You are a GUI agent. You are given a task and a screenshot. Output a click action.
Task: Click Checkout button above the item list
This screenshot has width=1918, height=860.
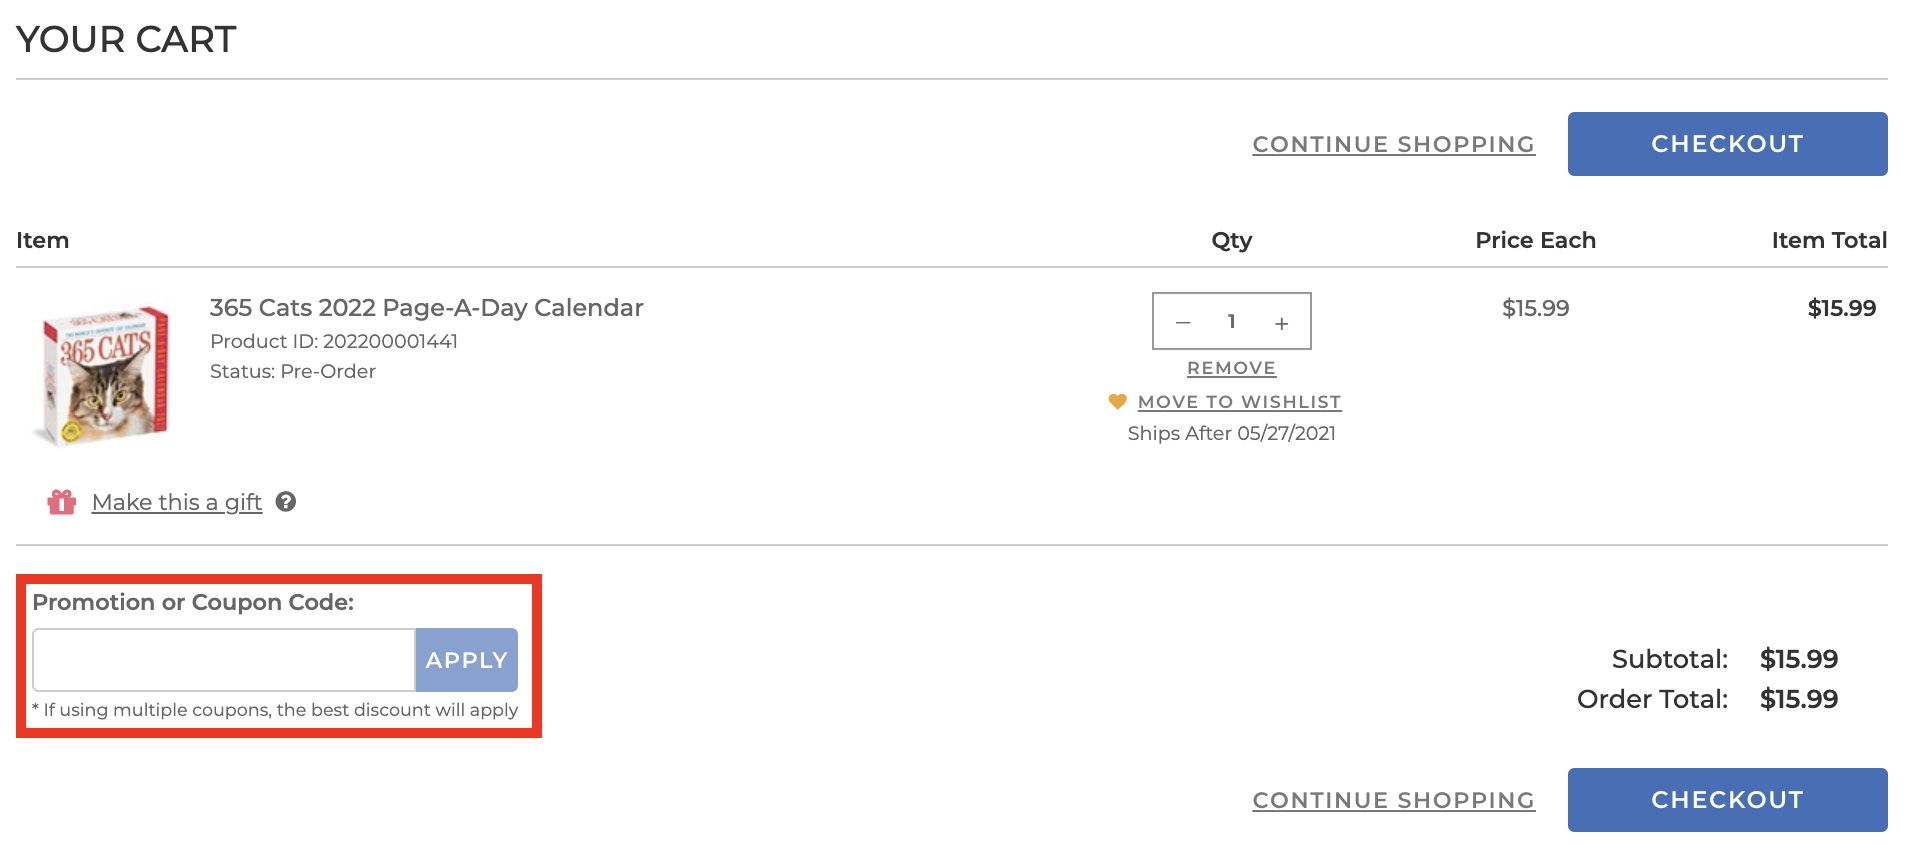click(x=1727, y=144)
